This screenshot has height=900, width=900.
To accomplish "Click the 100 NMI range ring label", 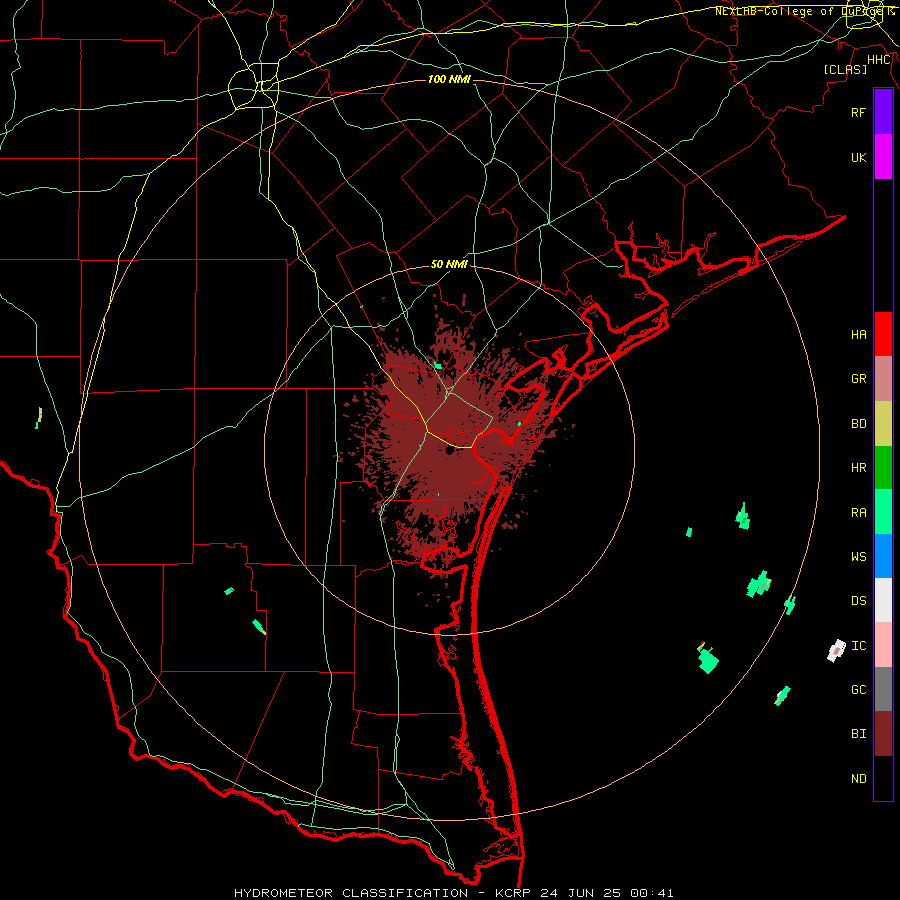I will click(449, 79).
